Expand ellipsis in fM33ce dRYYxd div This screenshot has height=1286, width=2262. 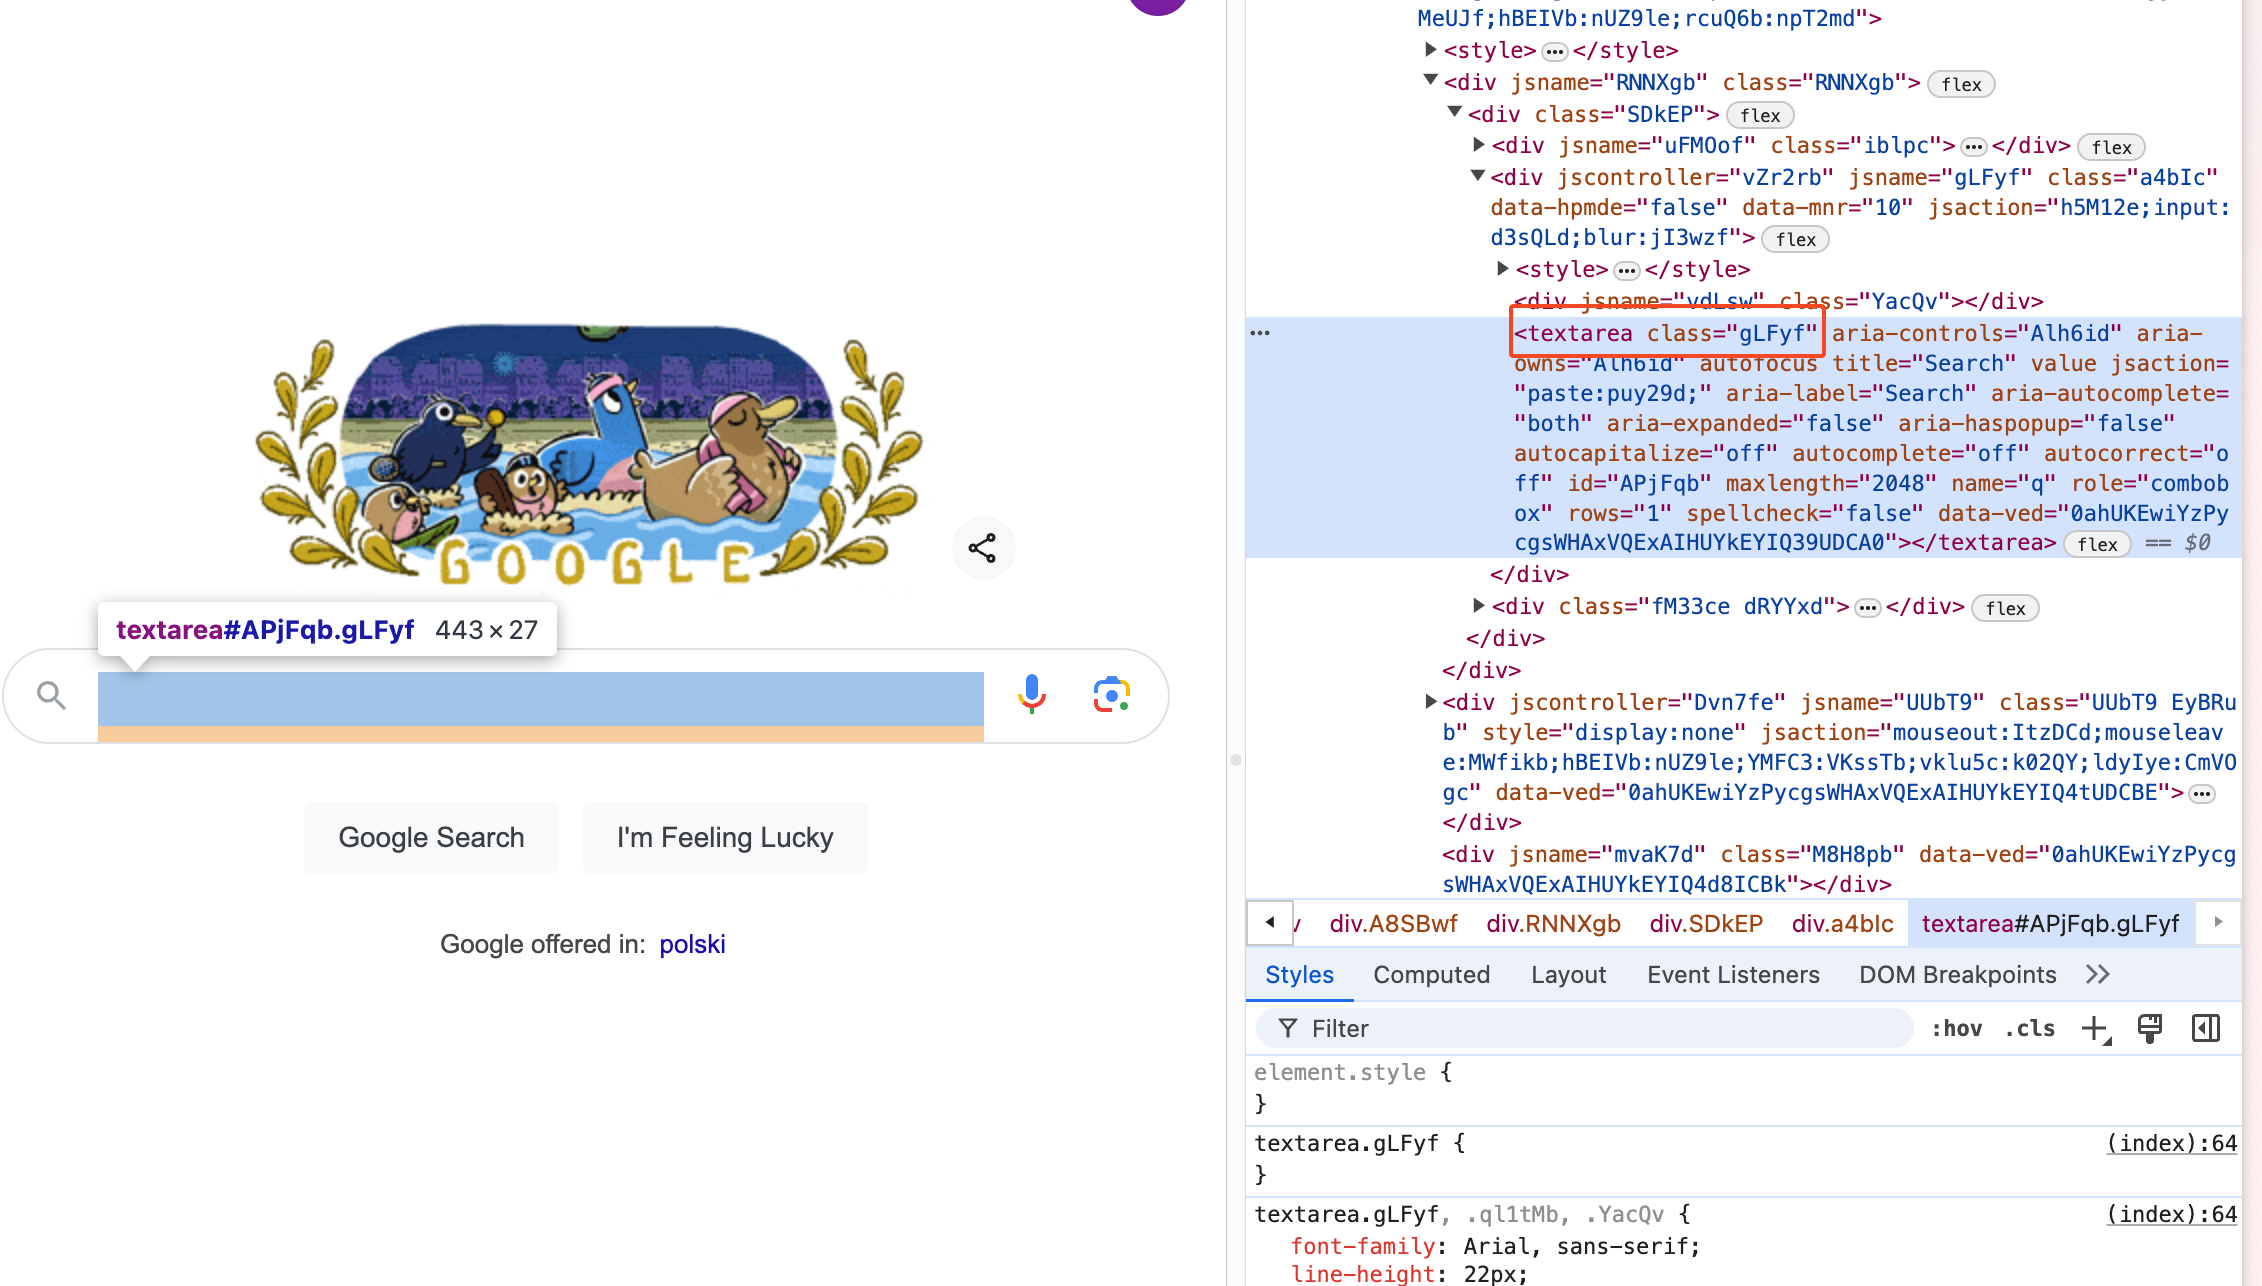click(1867, 608)
